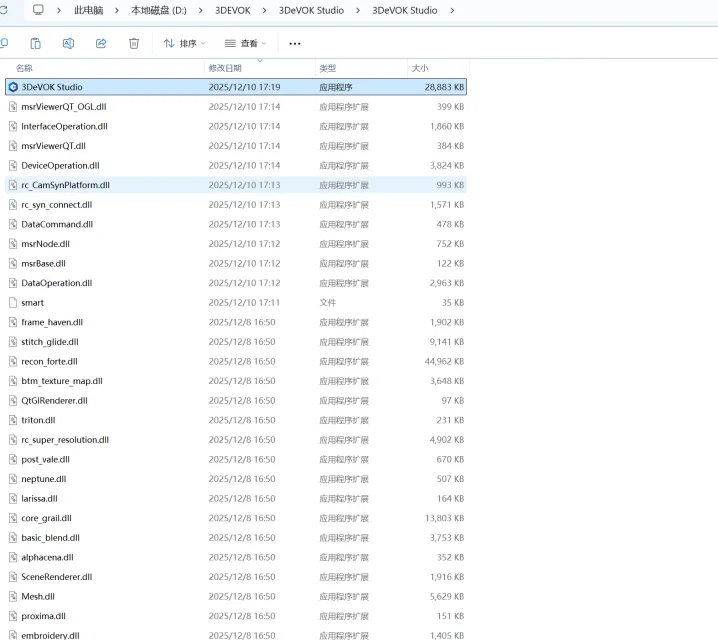Click the smart file icon

click(x=13, y=303)
